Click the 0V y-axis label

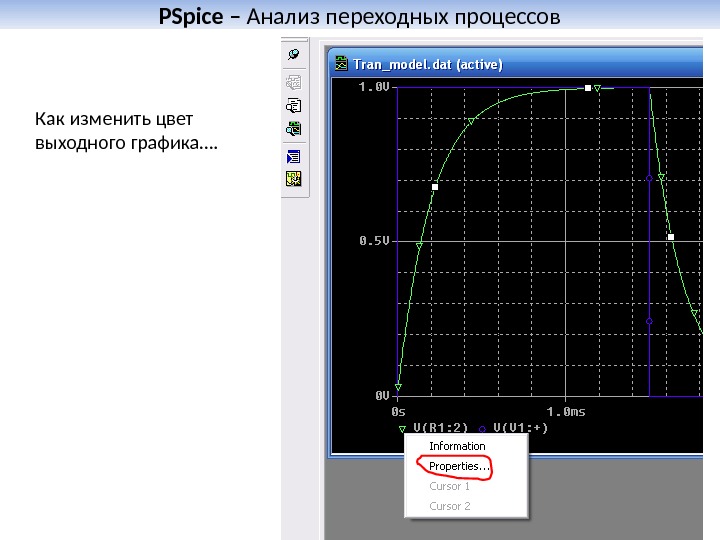[x=382, y=395]
